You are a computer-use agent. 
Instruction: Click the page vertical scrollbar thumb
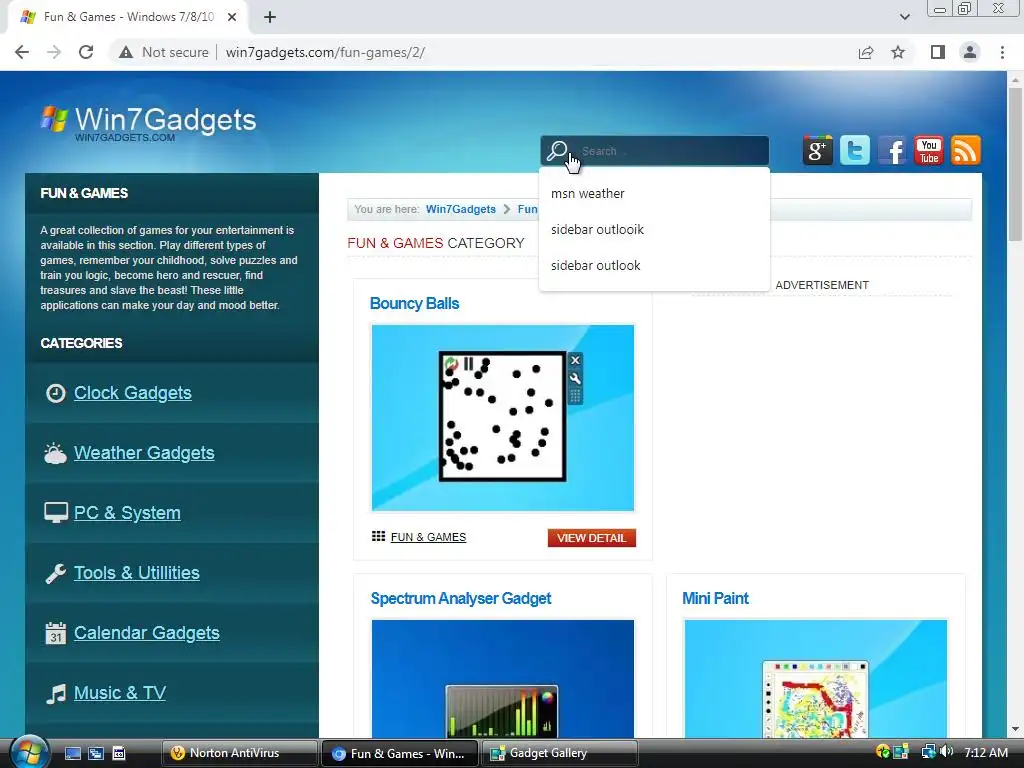[1015, 165]
